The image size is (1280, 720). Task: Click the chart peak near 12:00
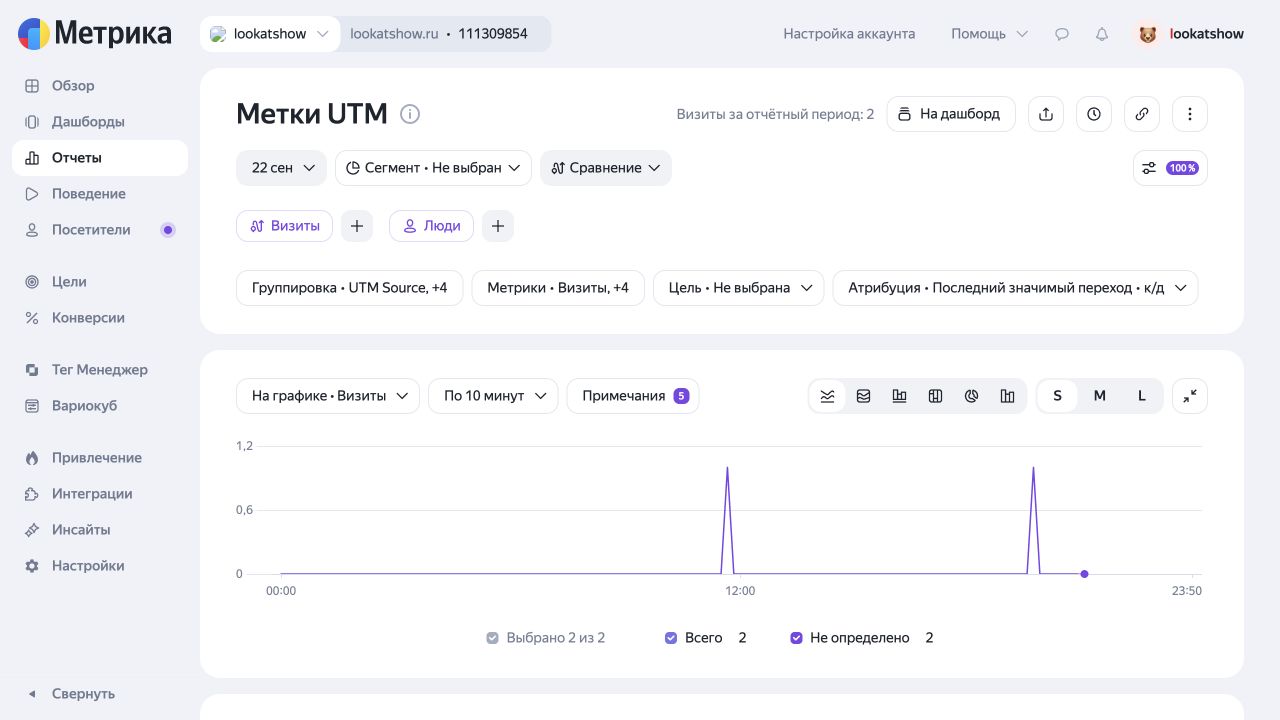[727, 468]
